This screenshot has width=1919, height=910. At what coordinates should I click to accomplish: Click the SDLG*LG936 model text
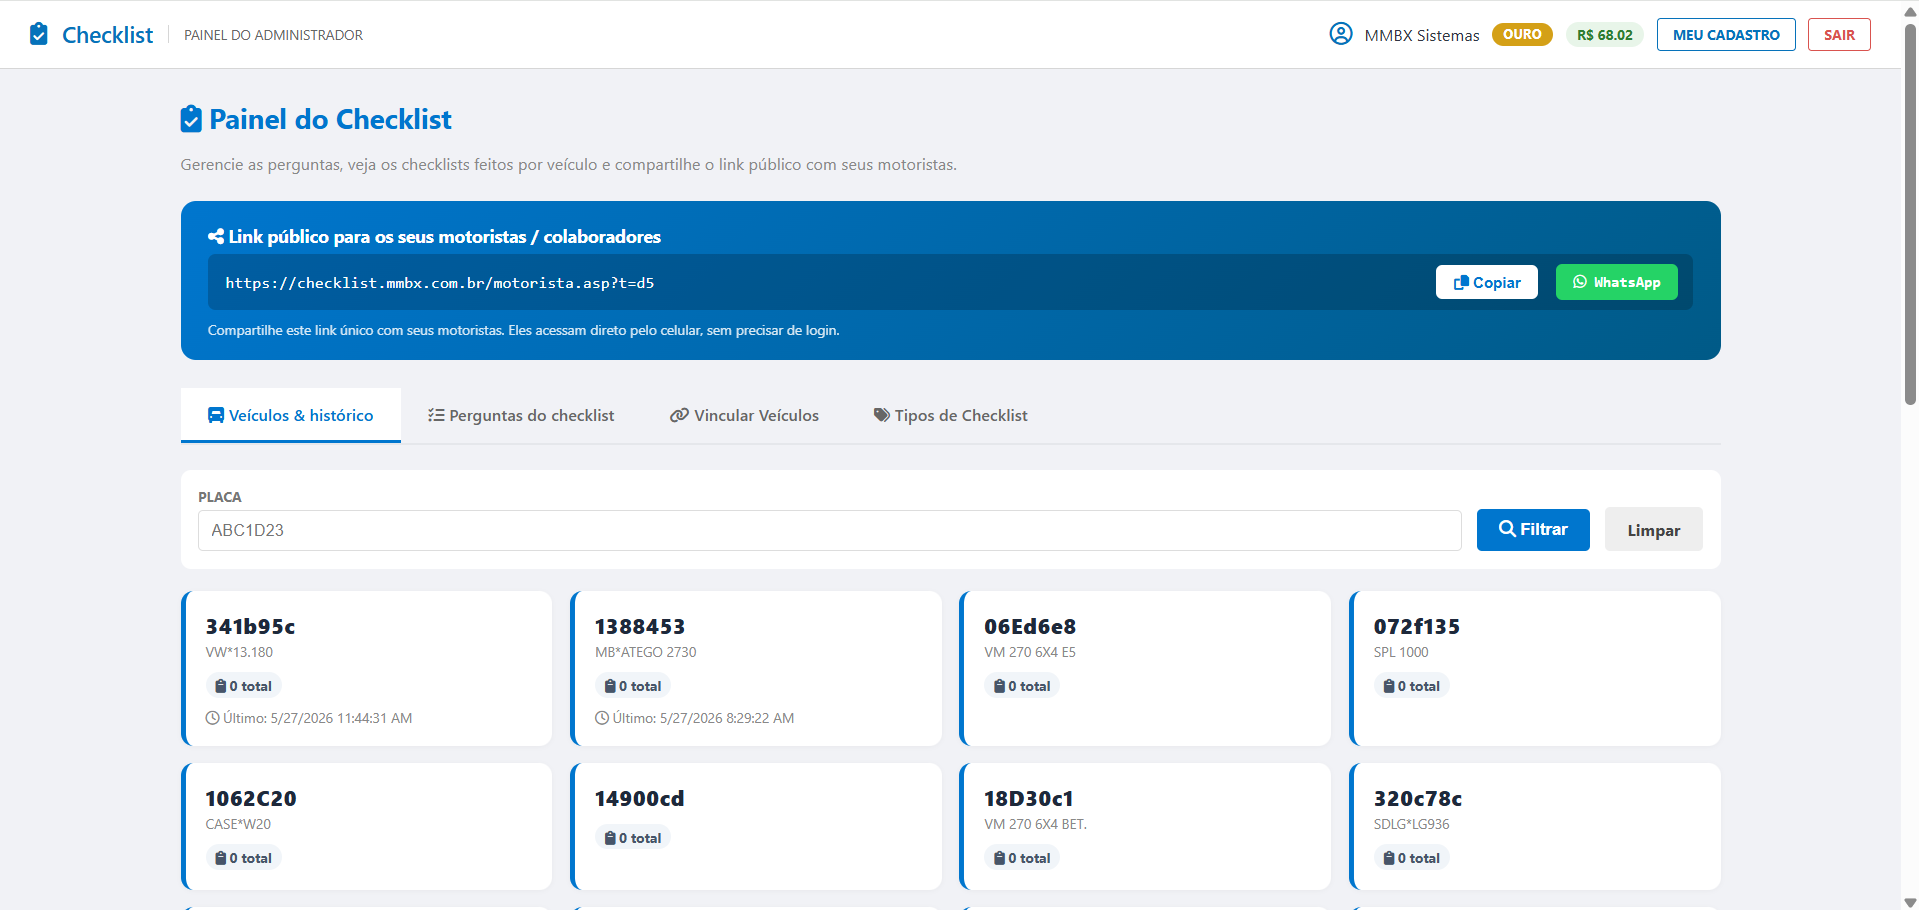(x=1411, y=824)
